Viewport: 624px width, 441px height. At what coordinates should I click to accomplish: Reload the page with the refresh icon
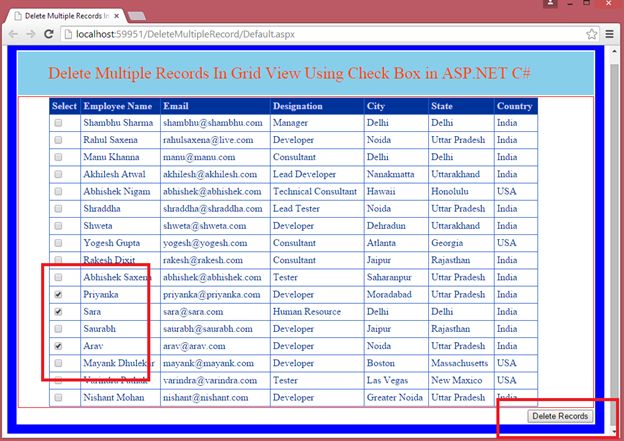tap(49, 34)
